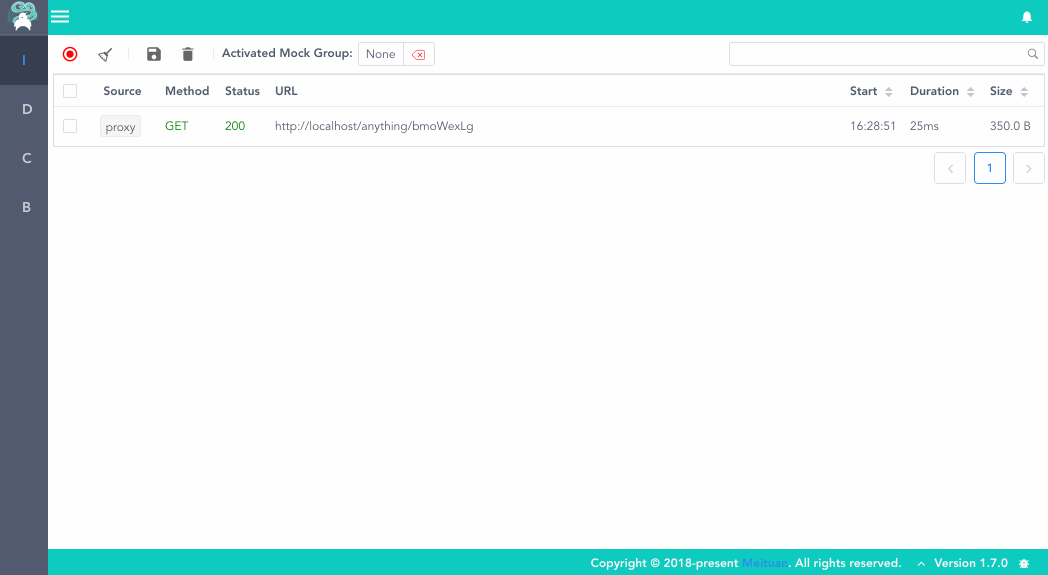
Task: Select all flows with header checkbox
Action: click(x=70, y=91)
